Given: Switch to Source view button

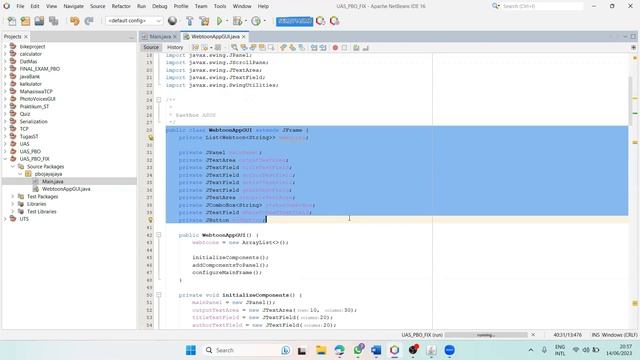Looking at the screenshot, I should 151,47.
